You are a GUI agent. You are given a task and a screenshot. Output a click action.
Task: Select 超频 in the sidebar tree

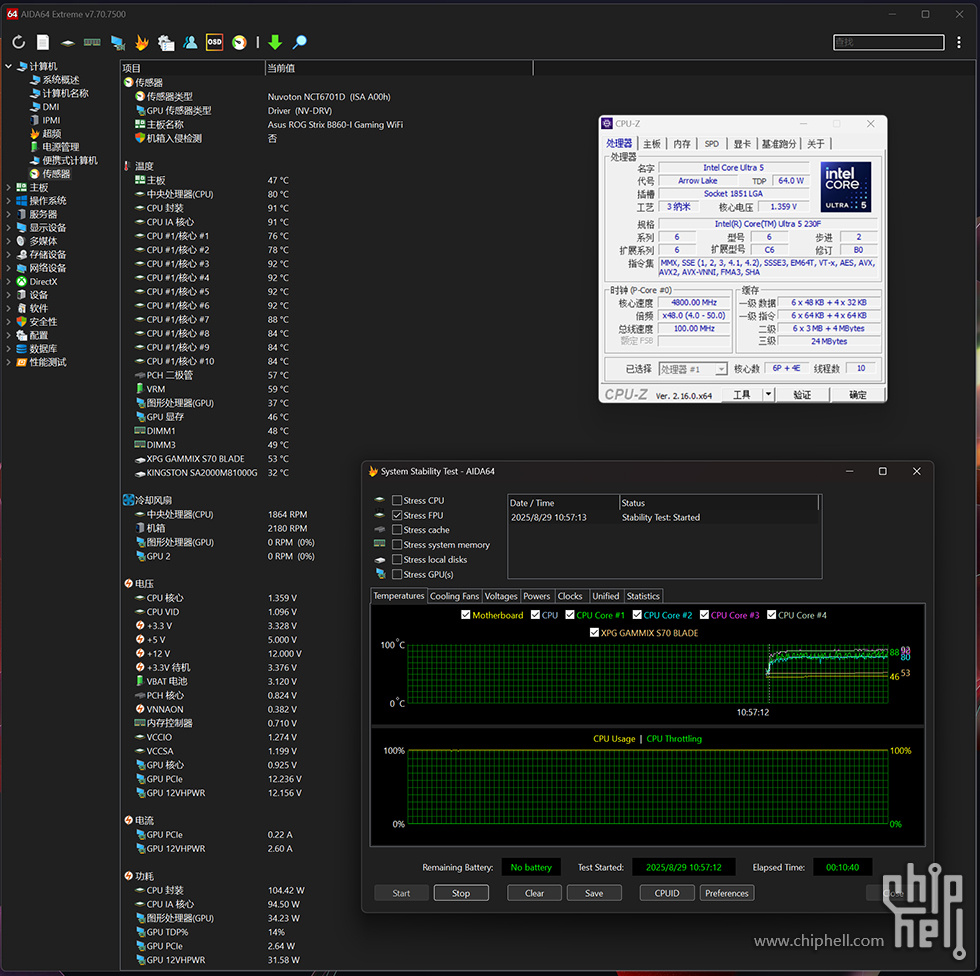[52, 134]
